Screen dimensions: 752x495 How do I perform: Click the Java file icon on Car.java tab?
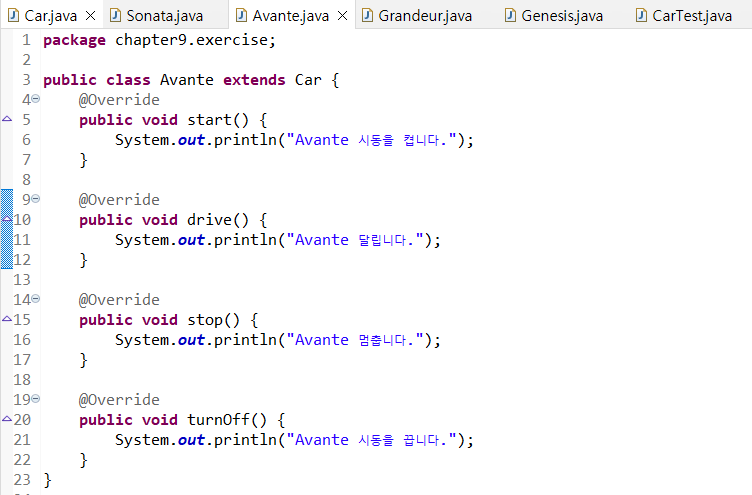[x=14, y=16]
